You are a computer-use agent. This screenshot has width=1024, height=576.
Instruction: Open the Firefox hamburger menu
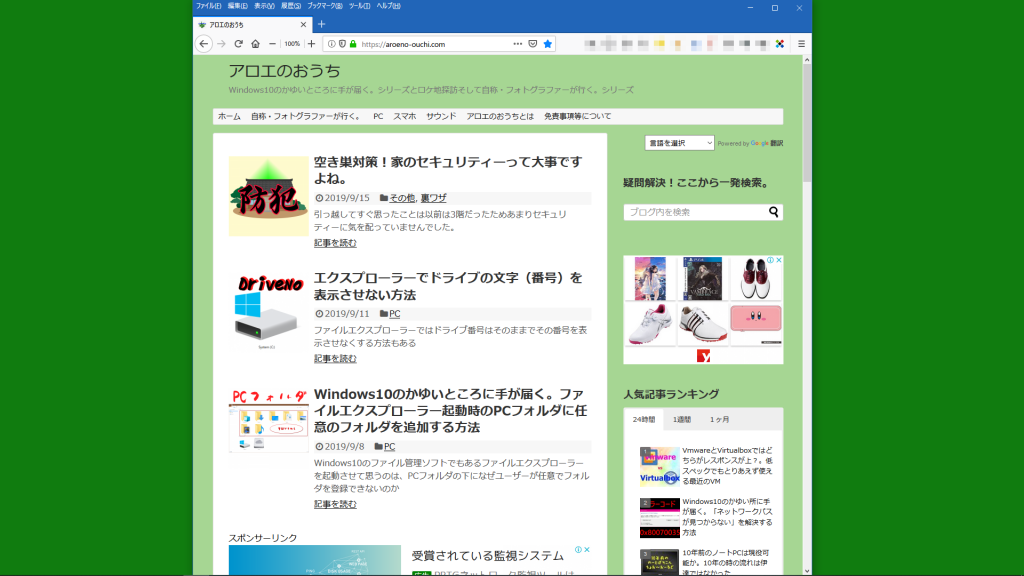(801, 44)
